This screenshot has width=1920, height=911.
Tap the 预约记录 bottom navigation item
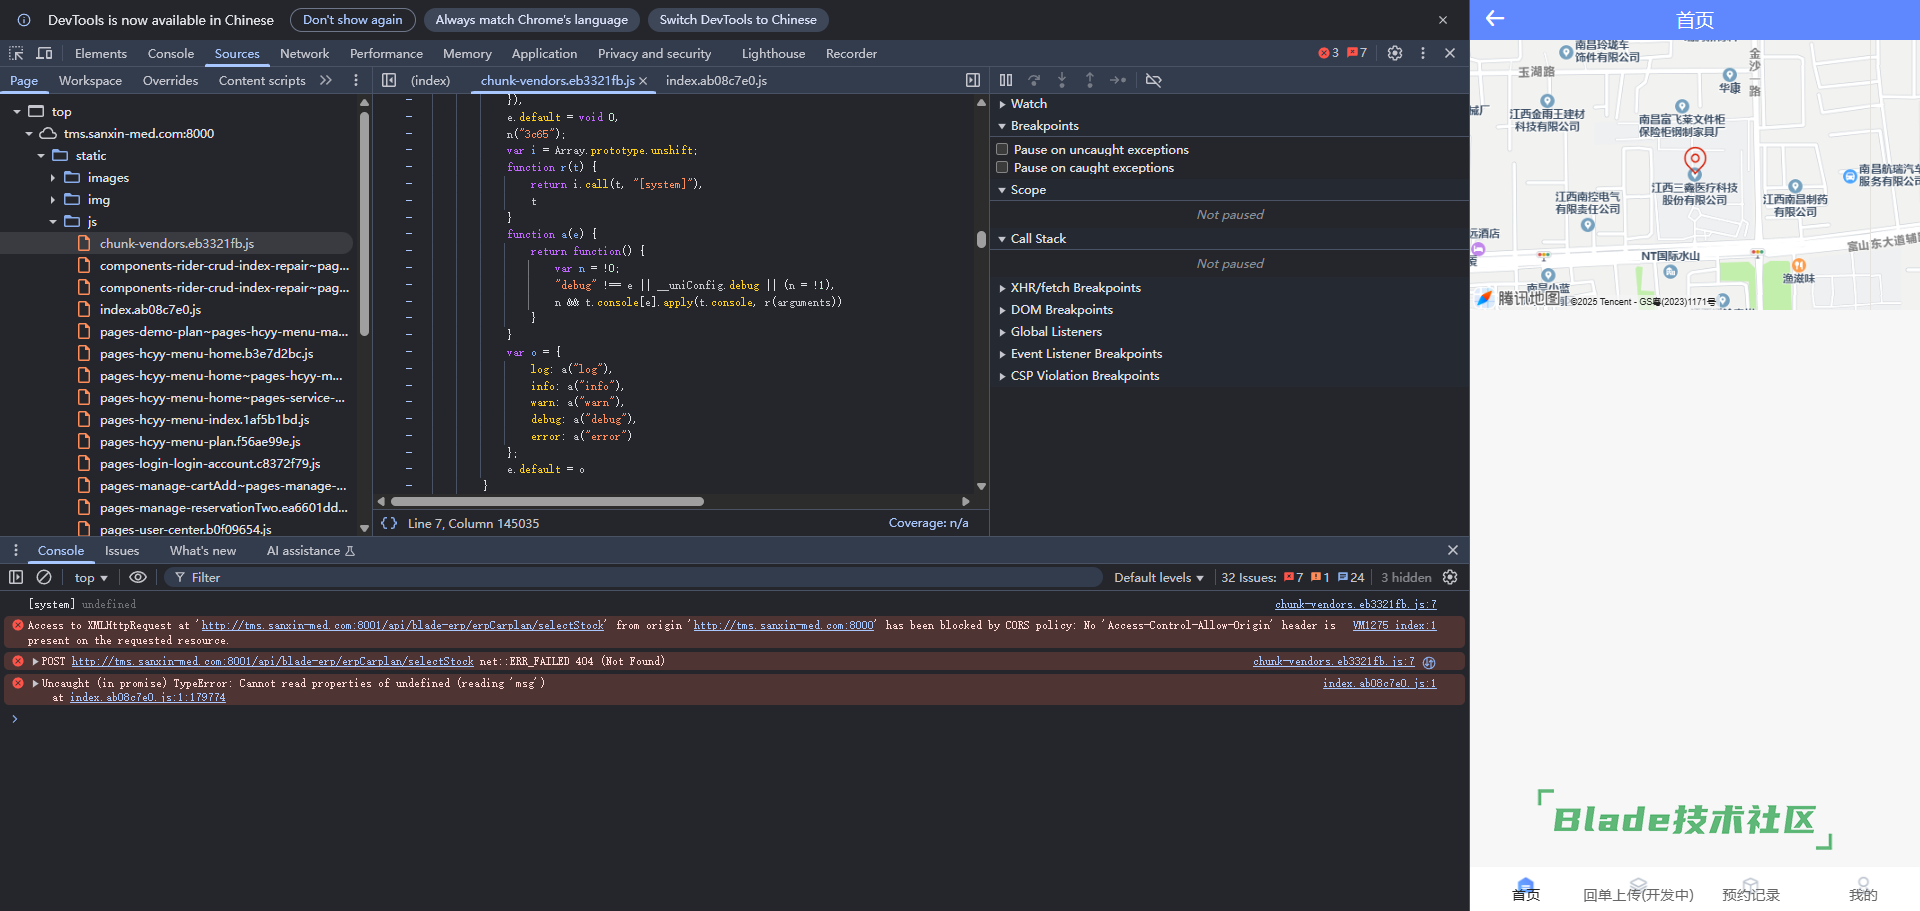(x=1751, y=888)
